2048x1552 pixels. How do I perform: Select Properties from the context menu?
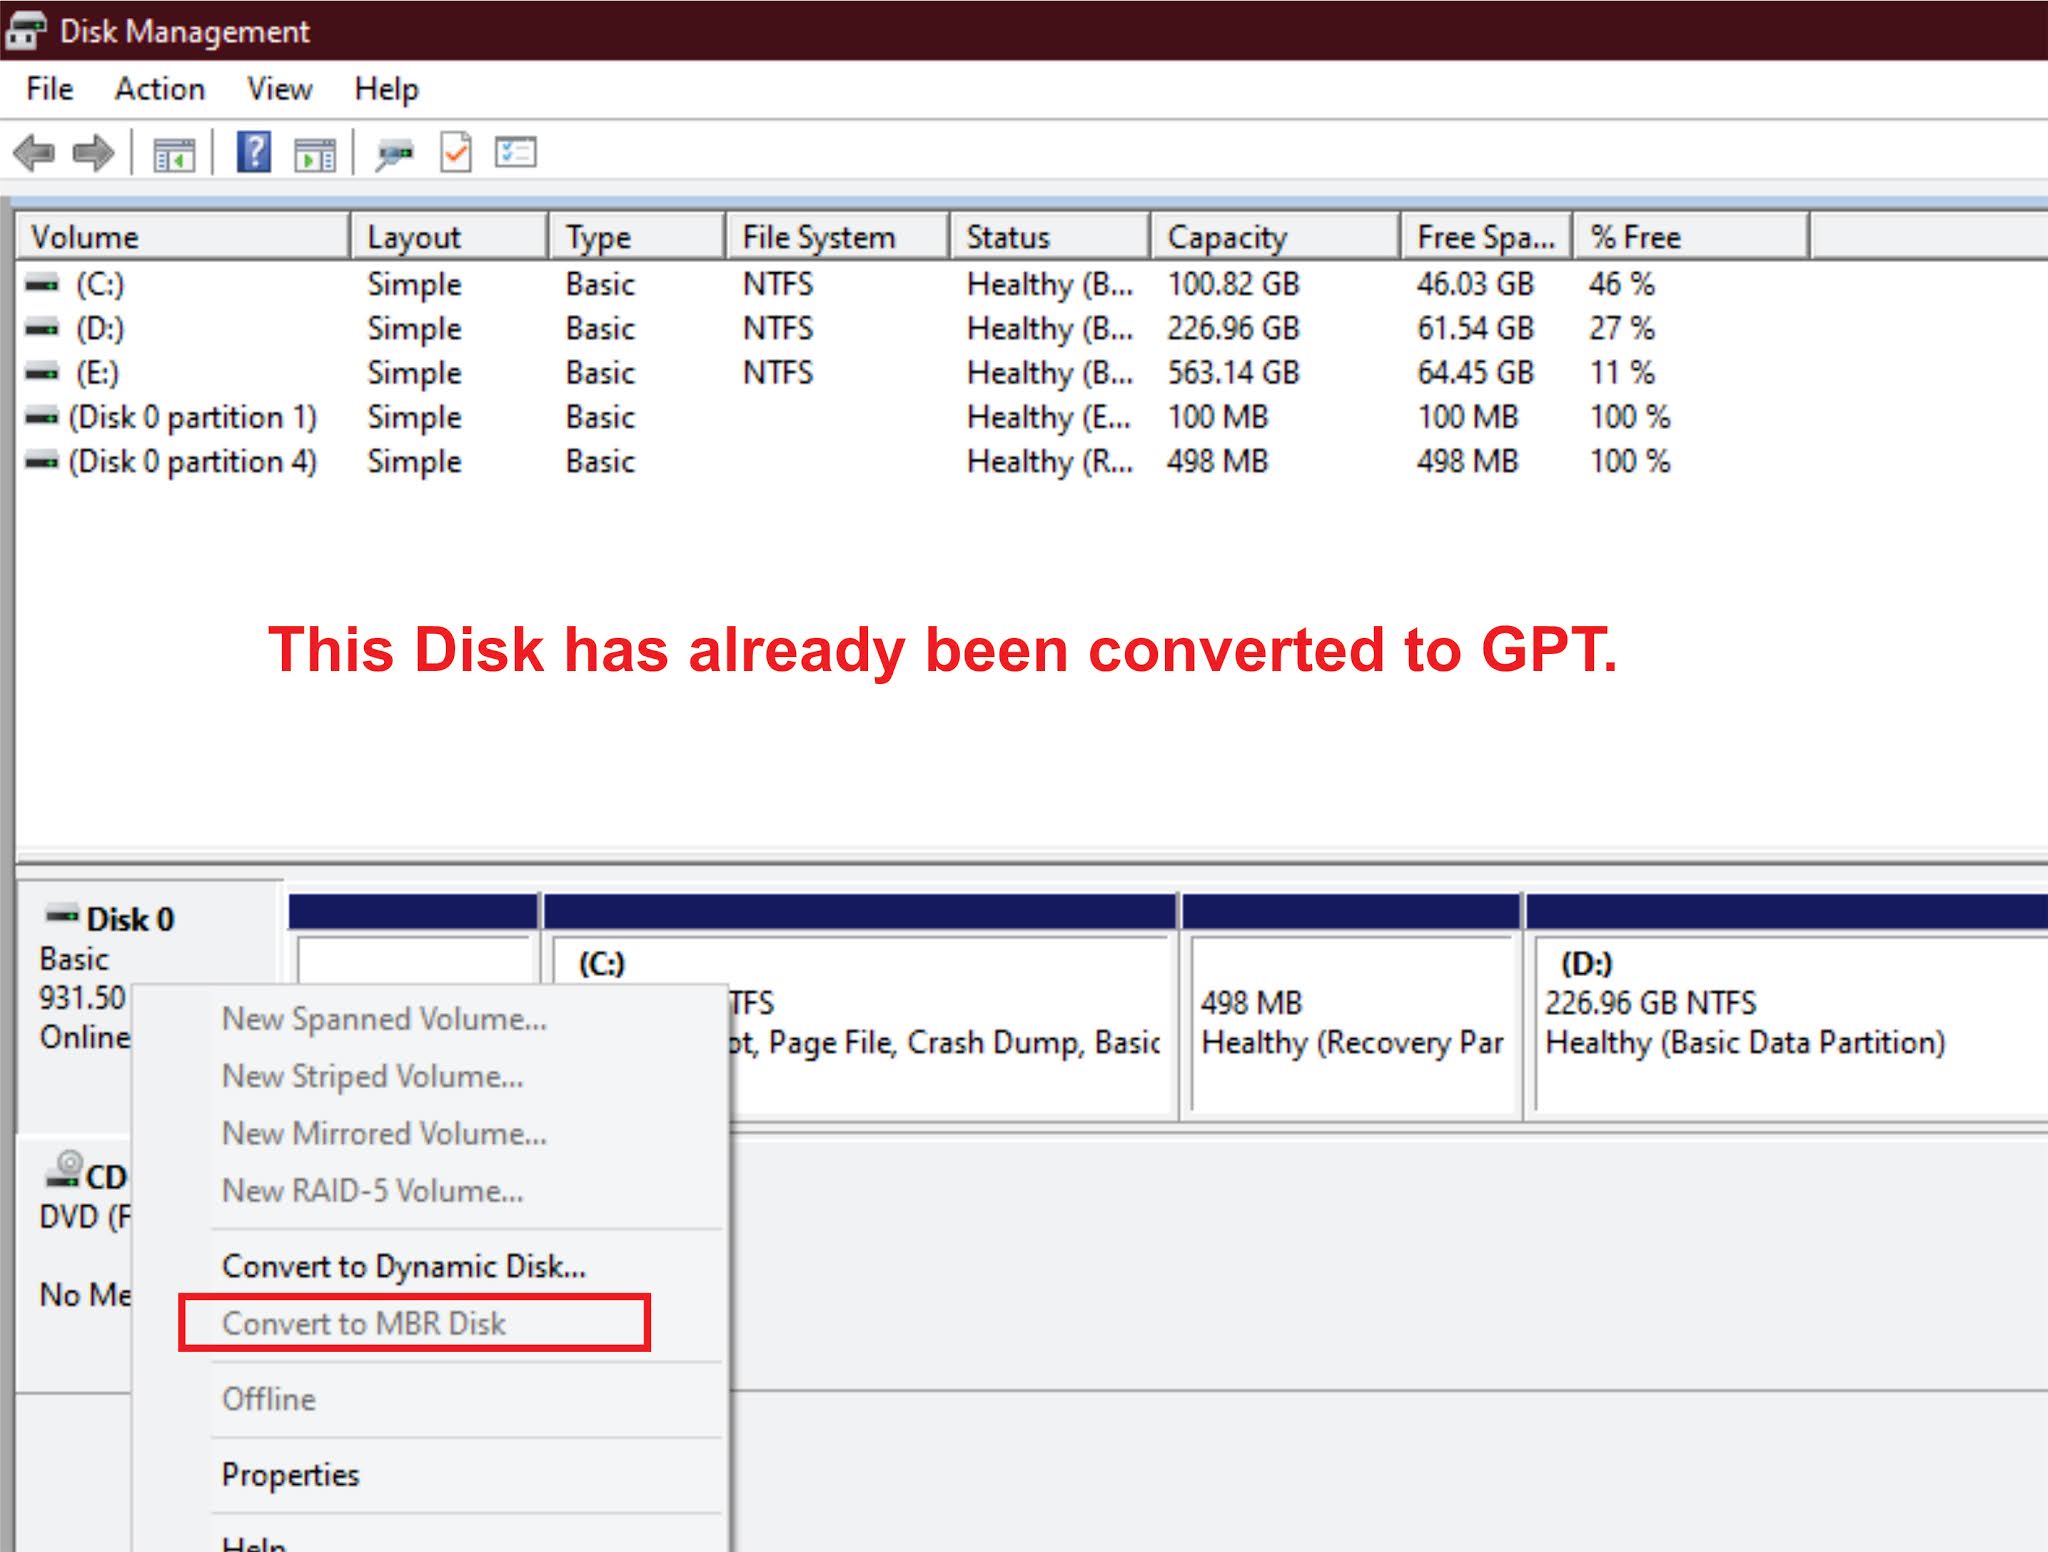[290, 1474]
